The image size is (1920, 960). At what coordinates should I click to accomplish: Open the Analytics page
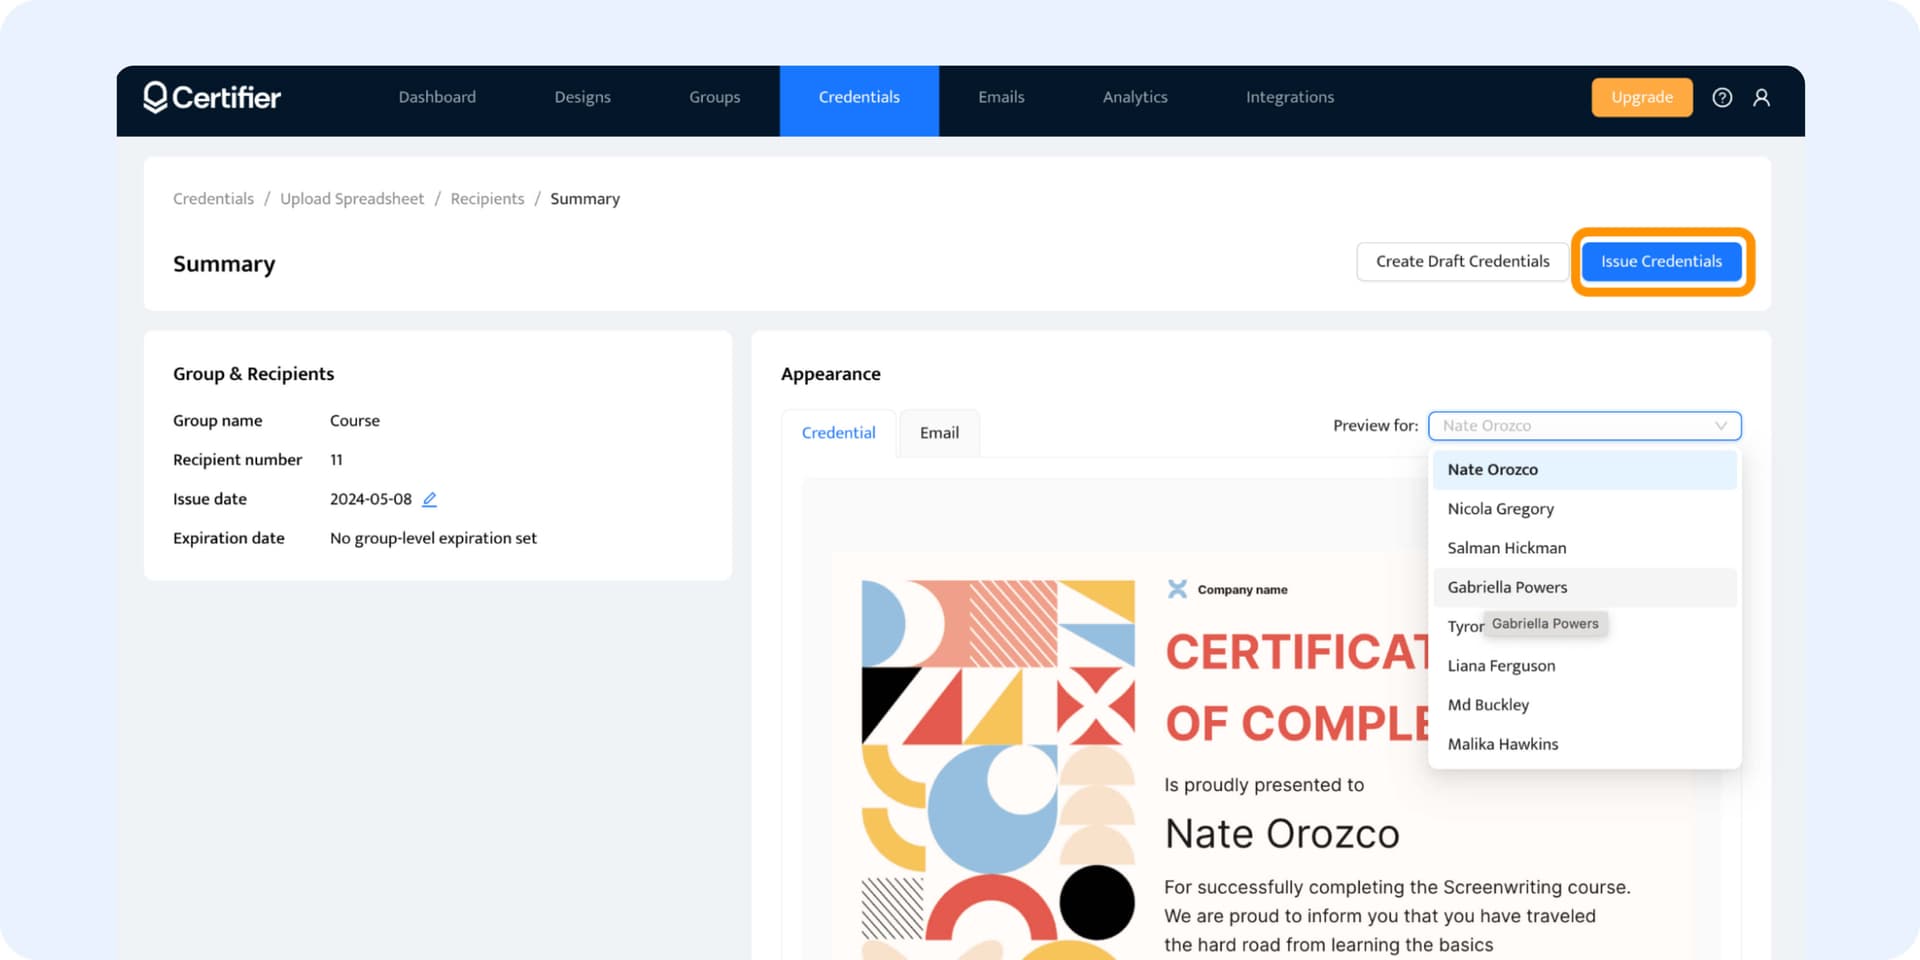click(1134, 97)
